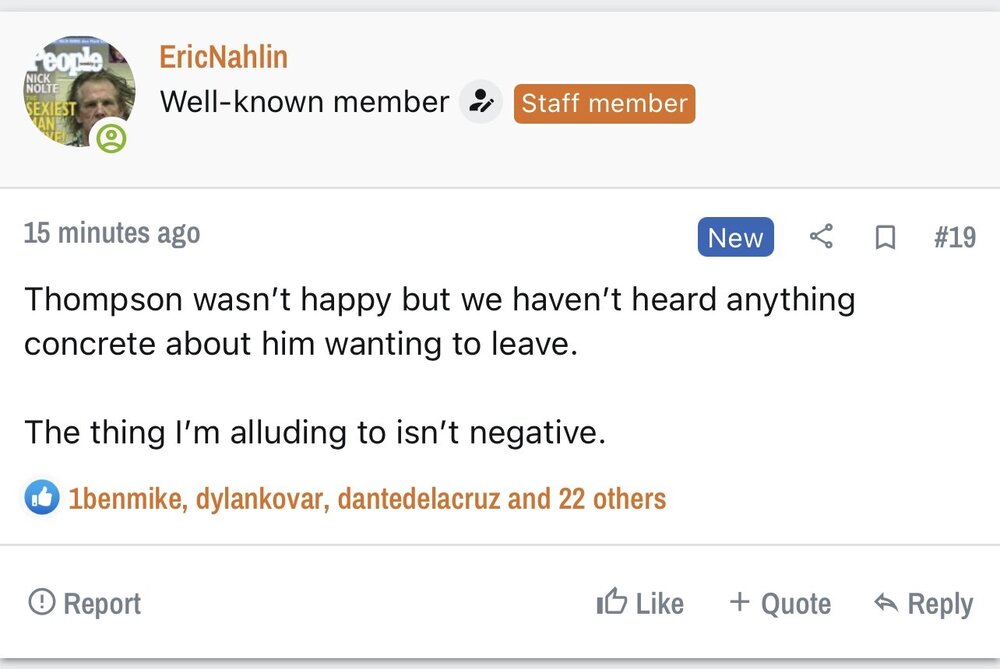This screenshot has width=1000, height=669.
Task: Click the New post badge
Action: pos(735,237)
